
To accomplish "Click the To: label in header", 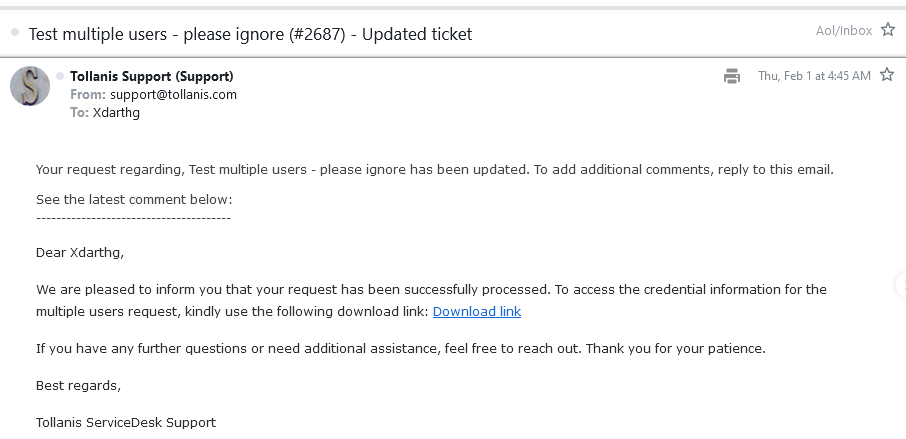I will (x=79, y=112).
